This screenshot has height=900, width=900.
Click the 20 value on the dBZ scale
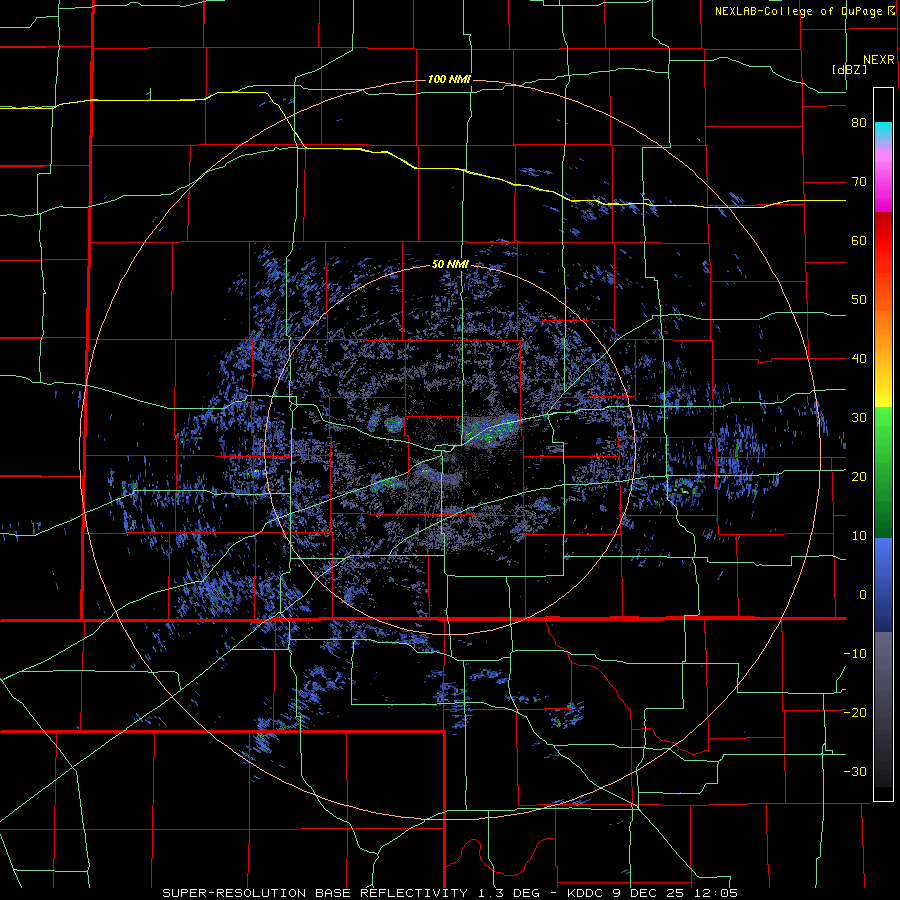pyautogui.click(x=859, y=477)
